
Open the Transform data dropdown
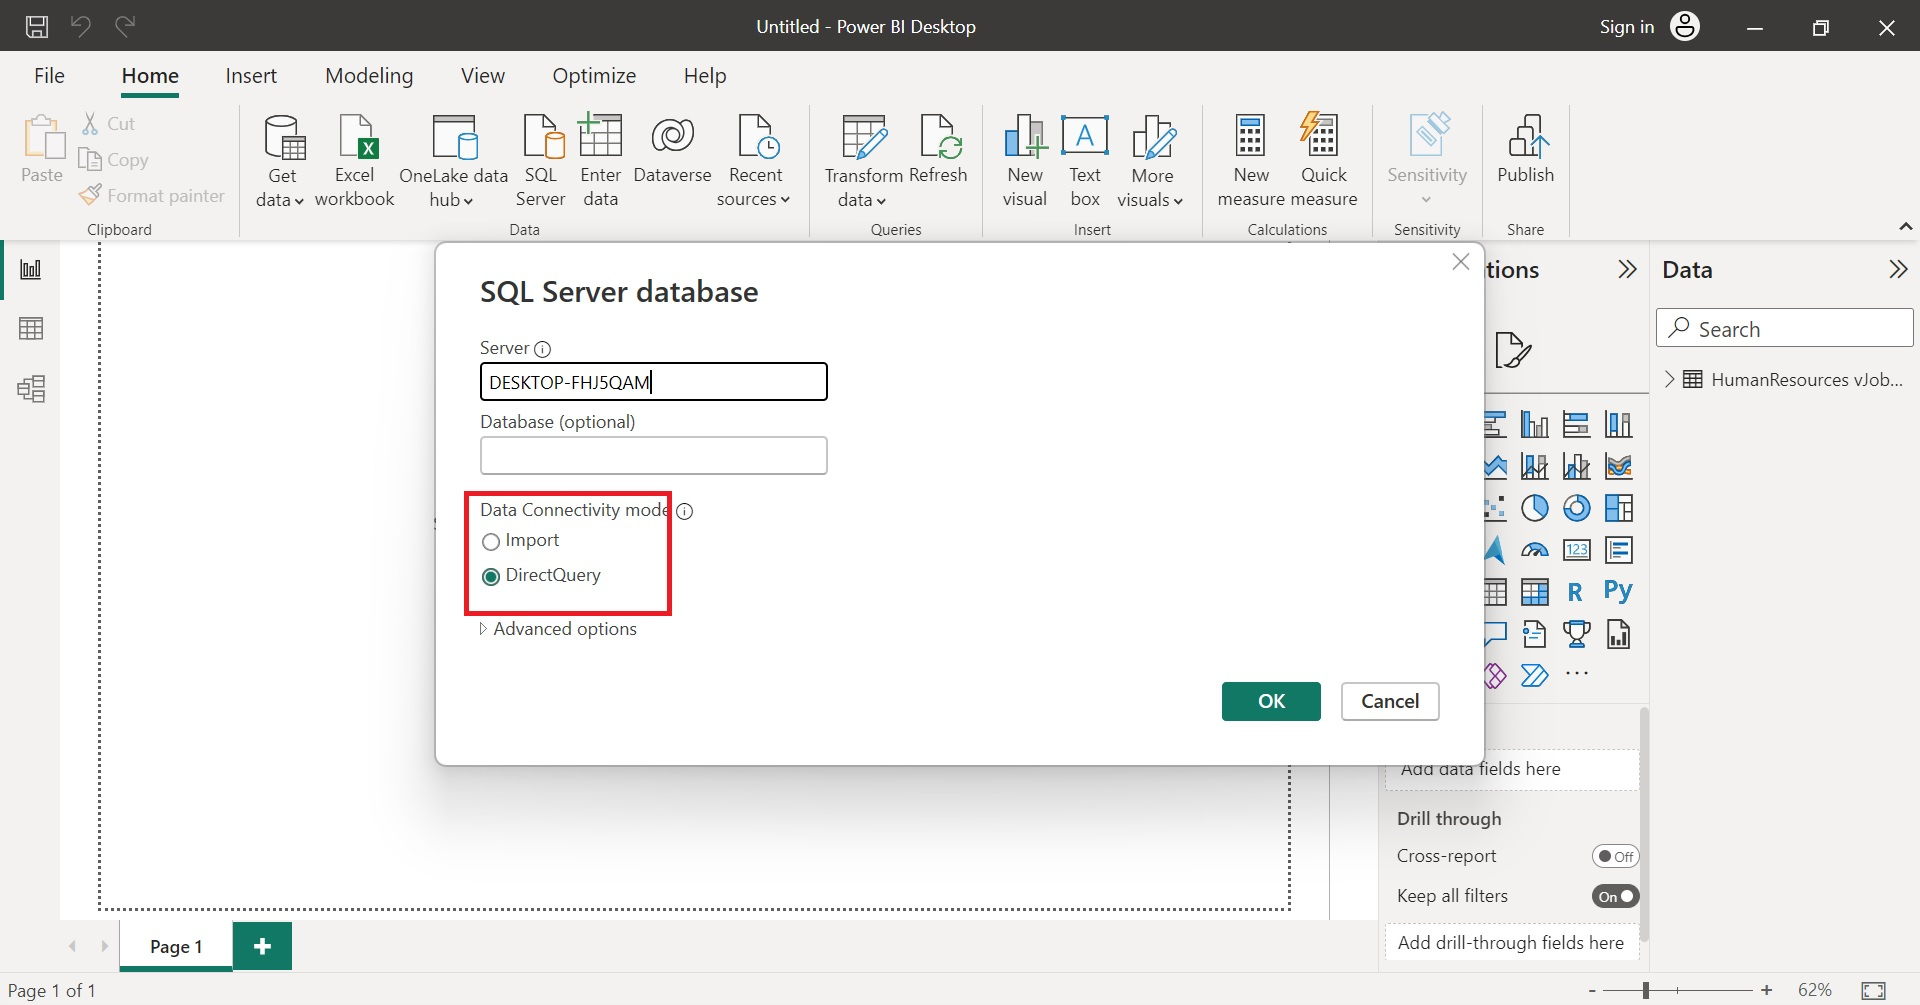(x=863, y=160)
